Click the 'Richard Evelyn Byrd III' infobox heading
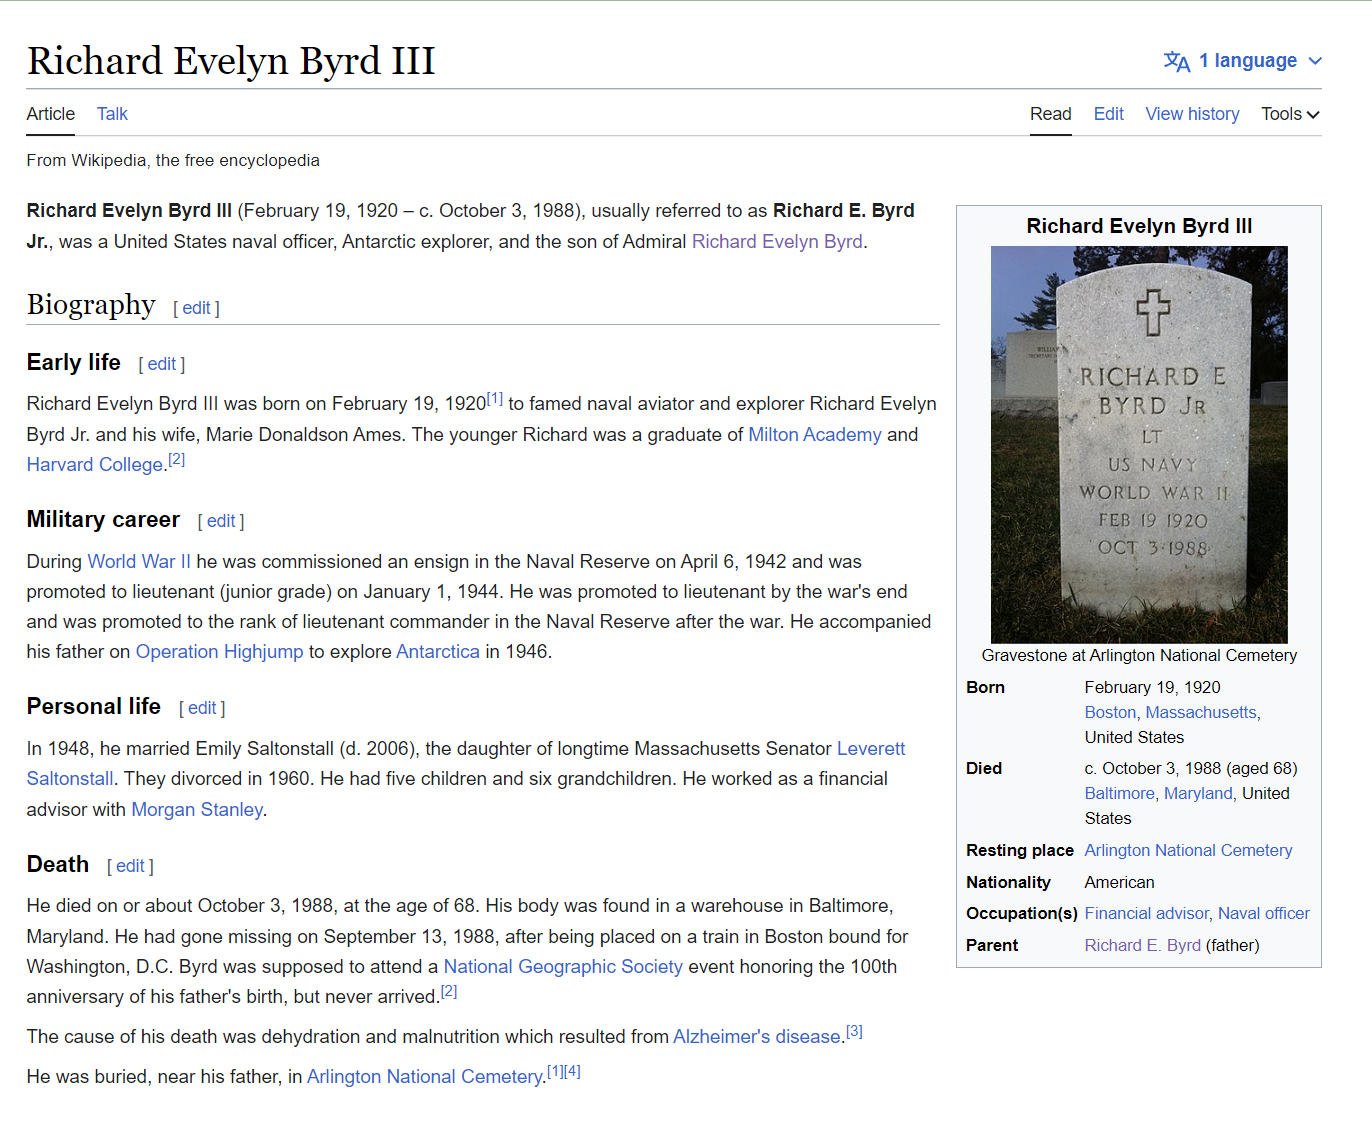 pos(1139,226)
